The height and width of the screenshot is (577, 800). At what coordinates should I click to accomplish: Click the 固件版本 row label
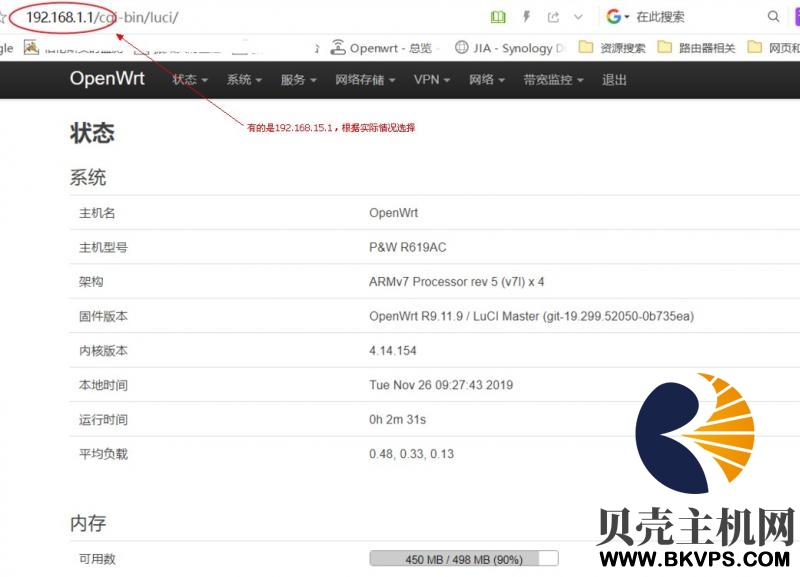[103, 316]
